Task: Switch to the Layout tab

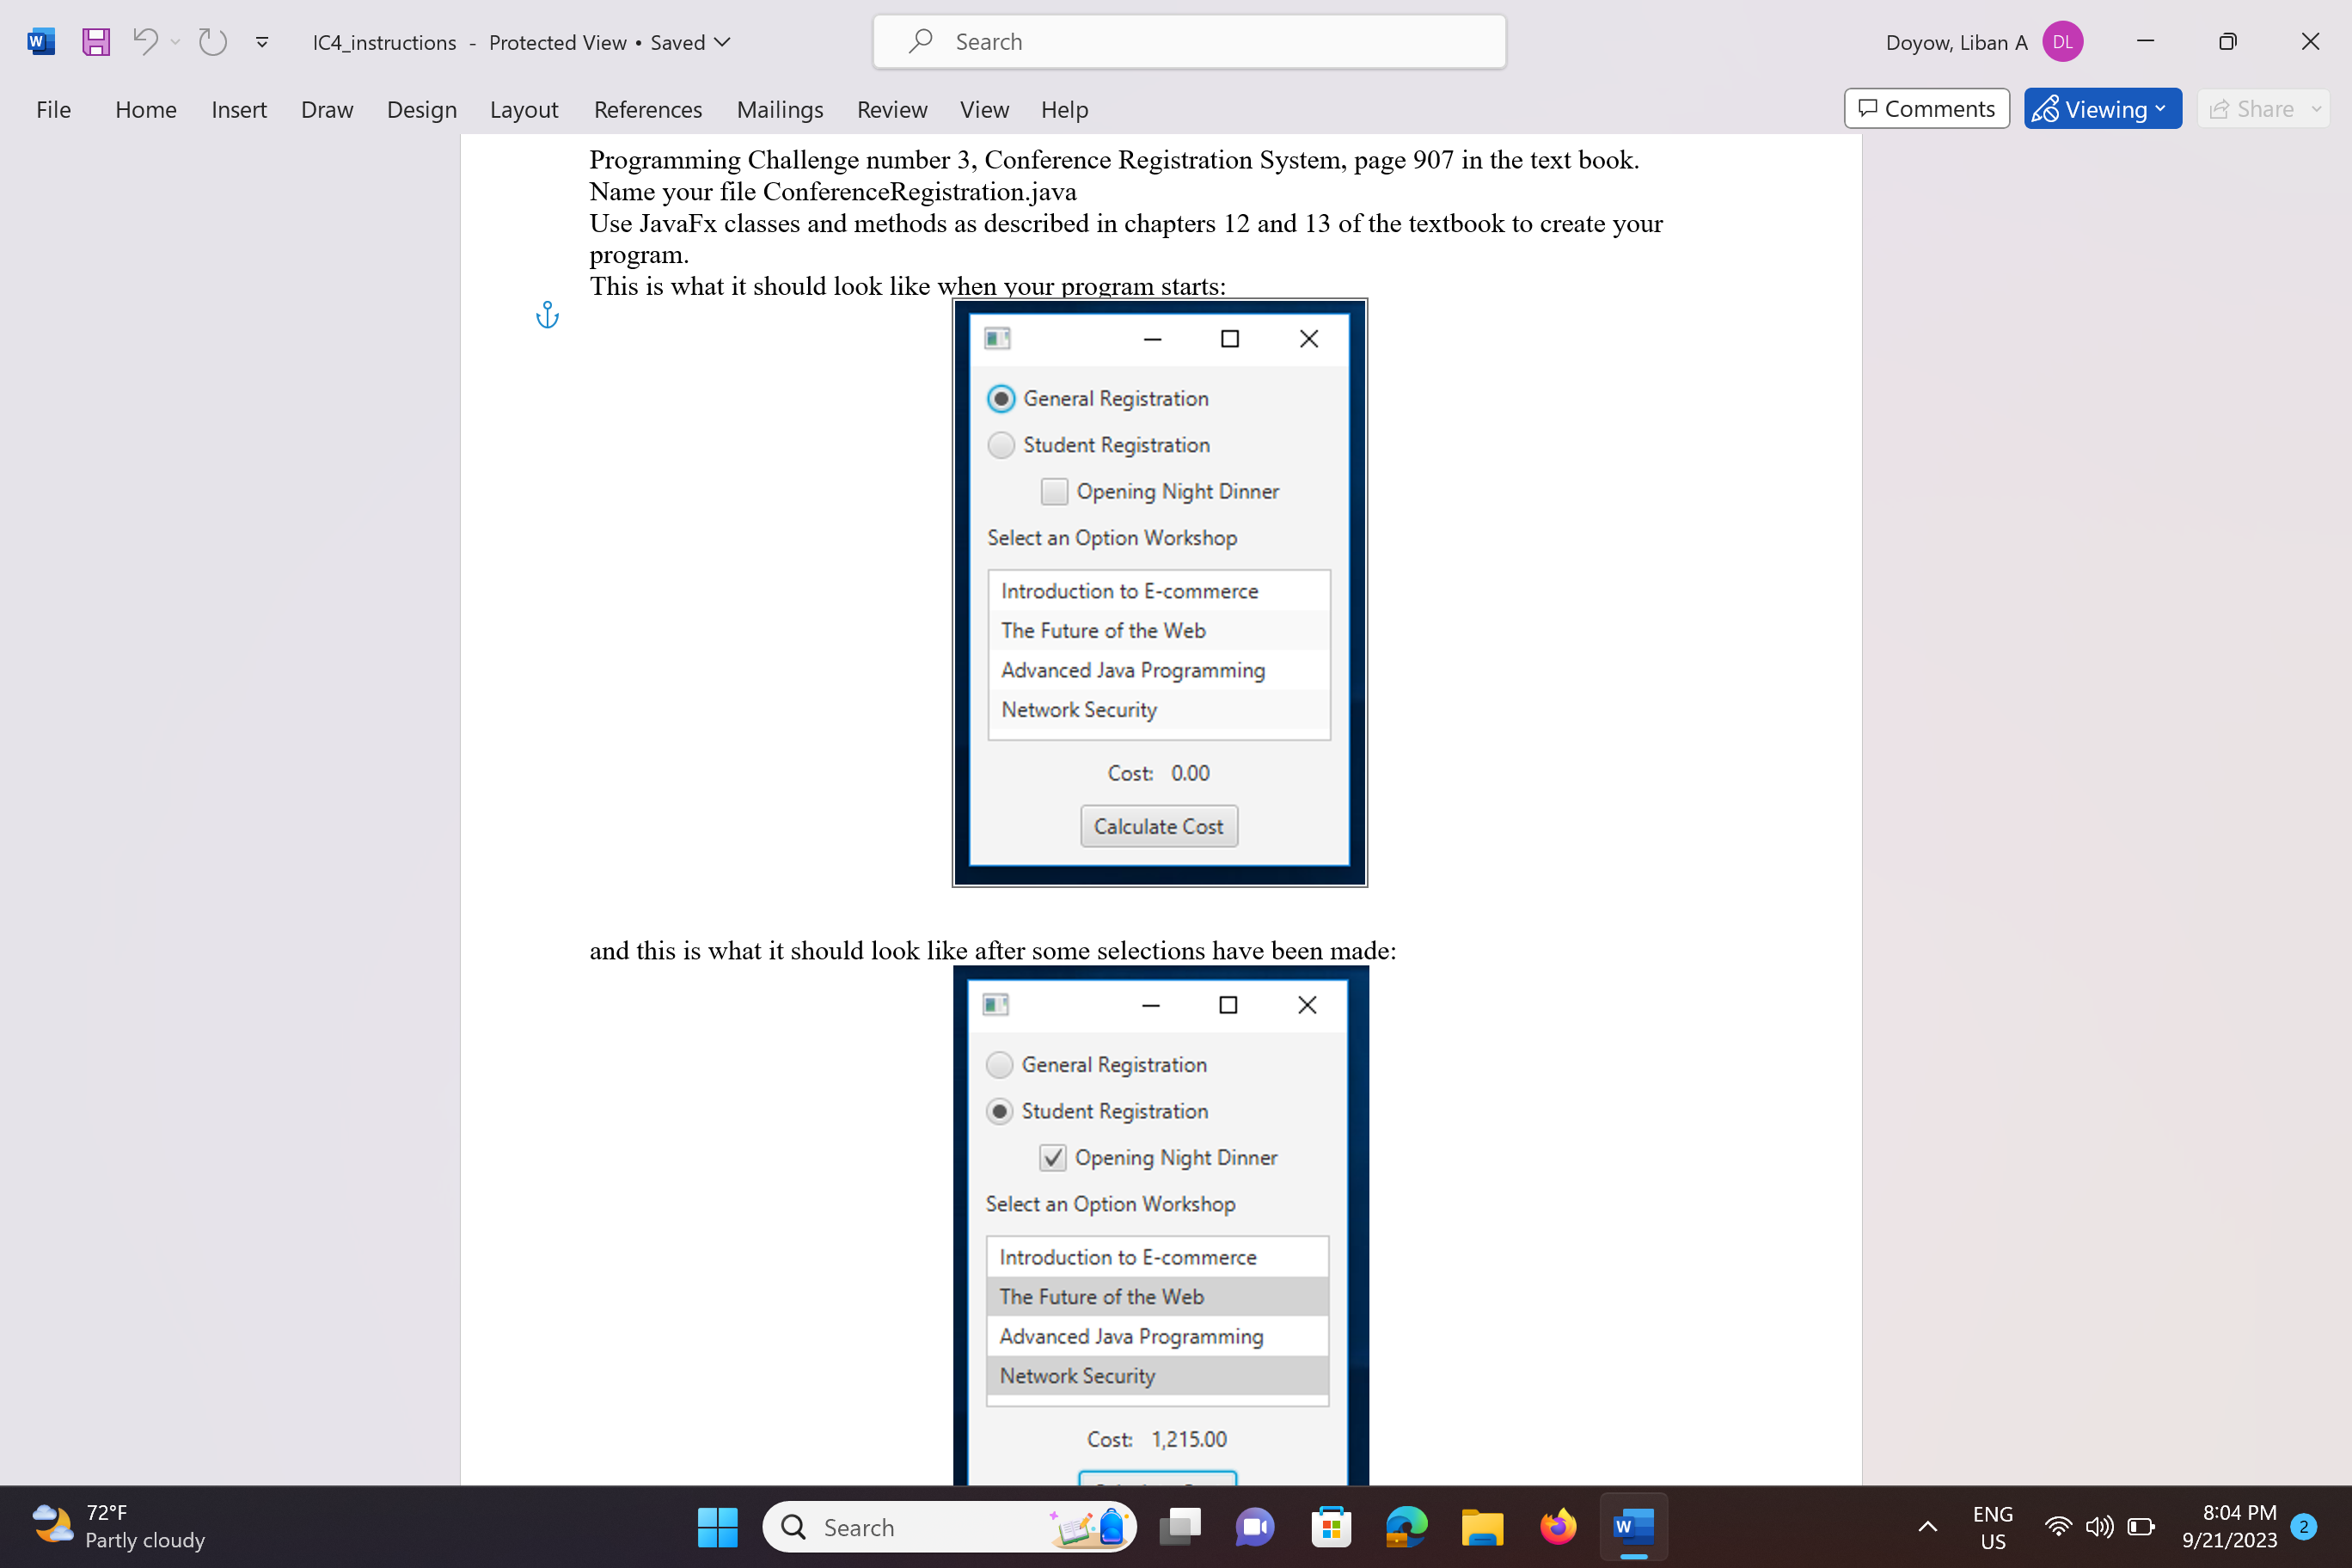Action: [x=523, y=110]
